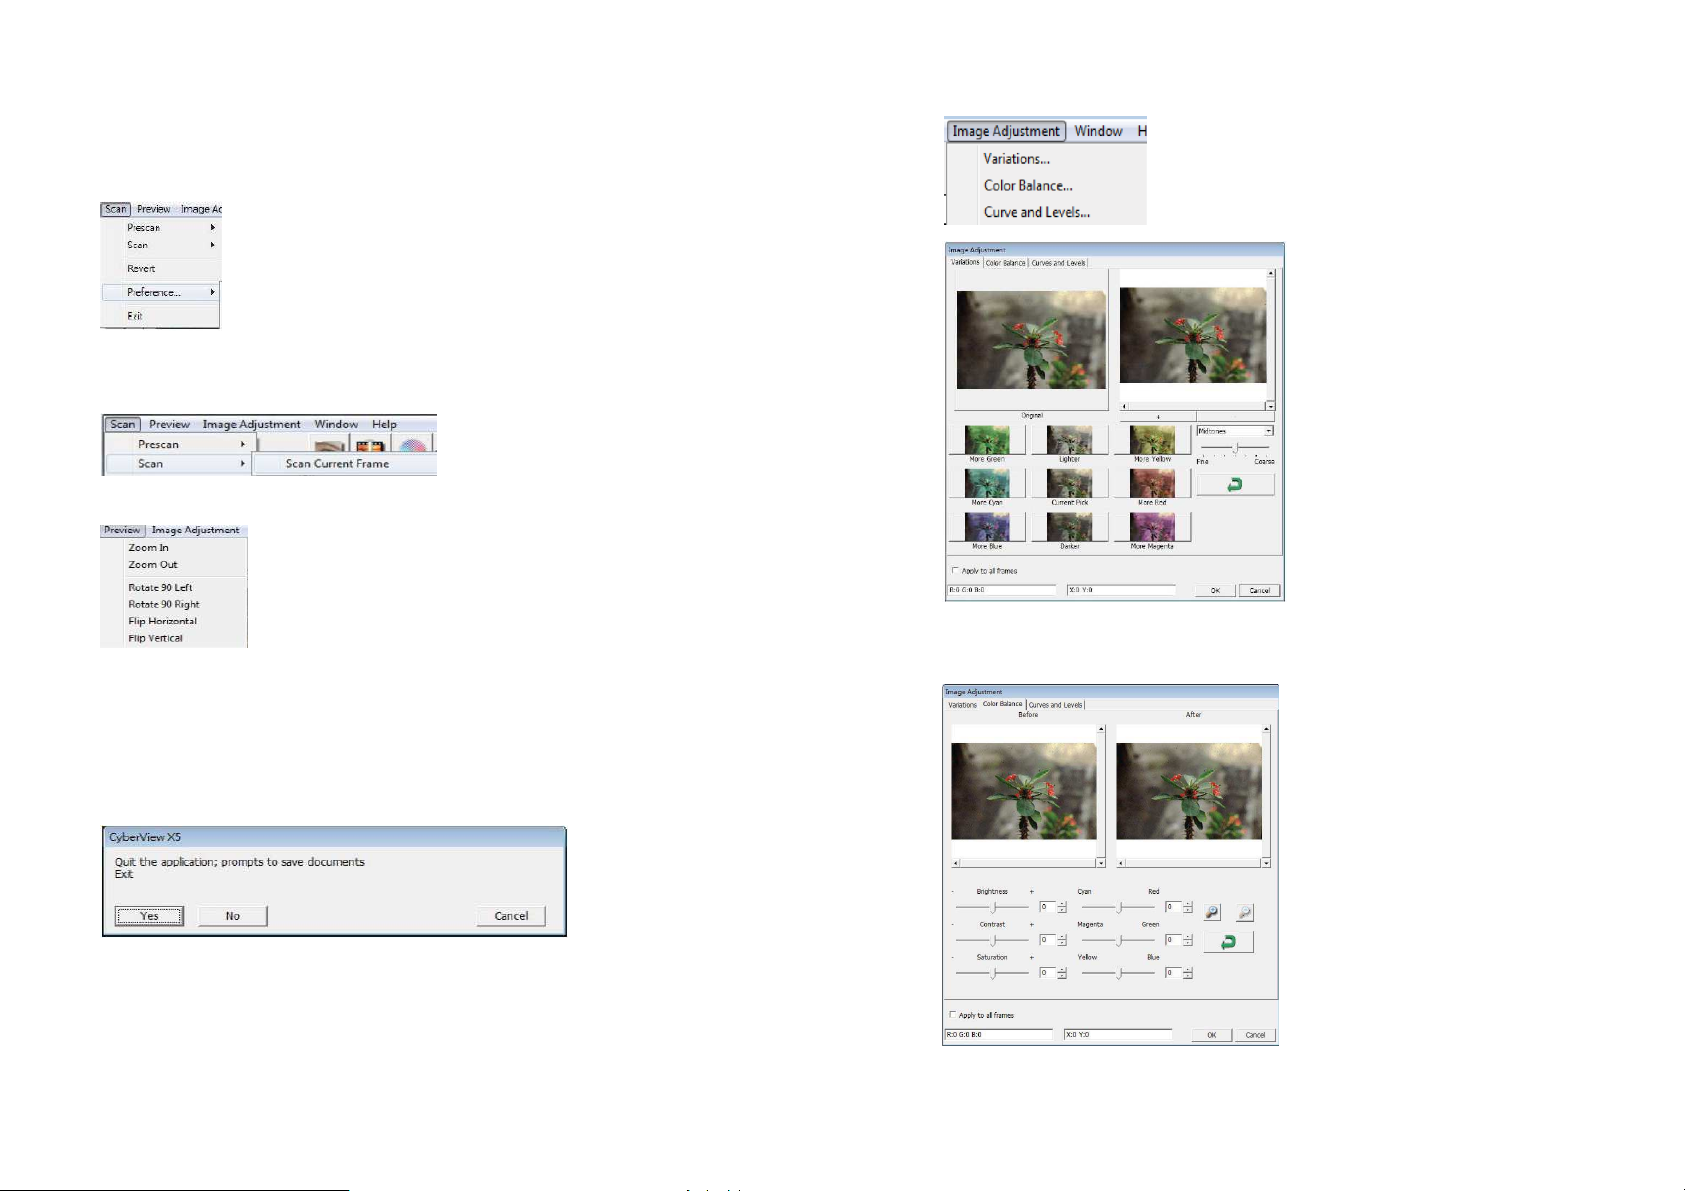Click green reset arrow in Color Balance dialog
Image resolution: width=1685 pixels, height=1191 pixels.
[x=1228, y=942]
